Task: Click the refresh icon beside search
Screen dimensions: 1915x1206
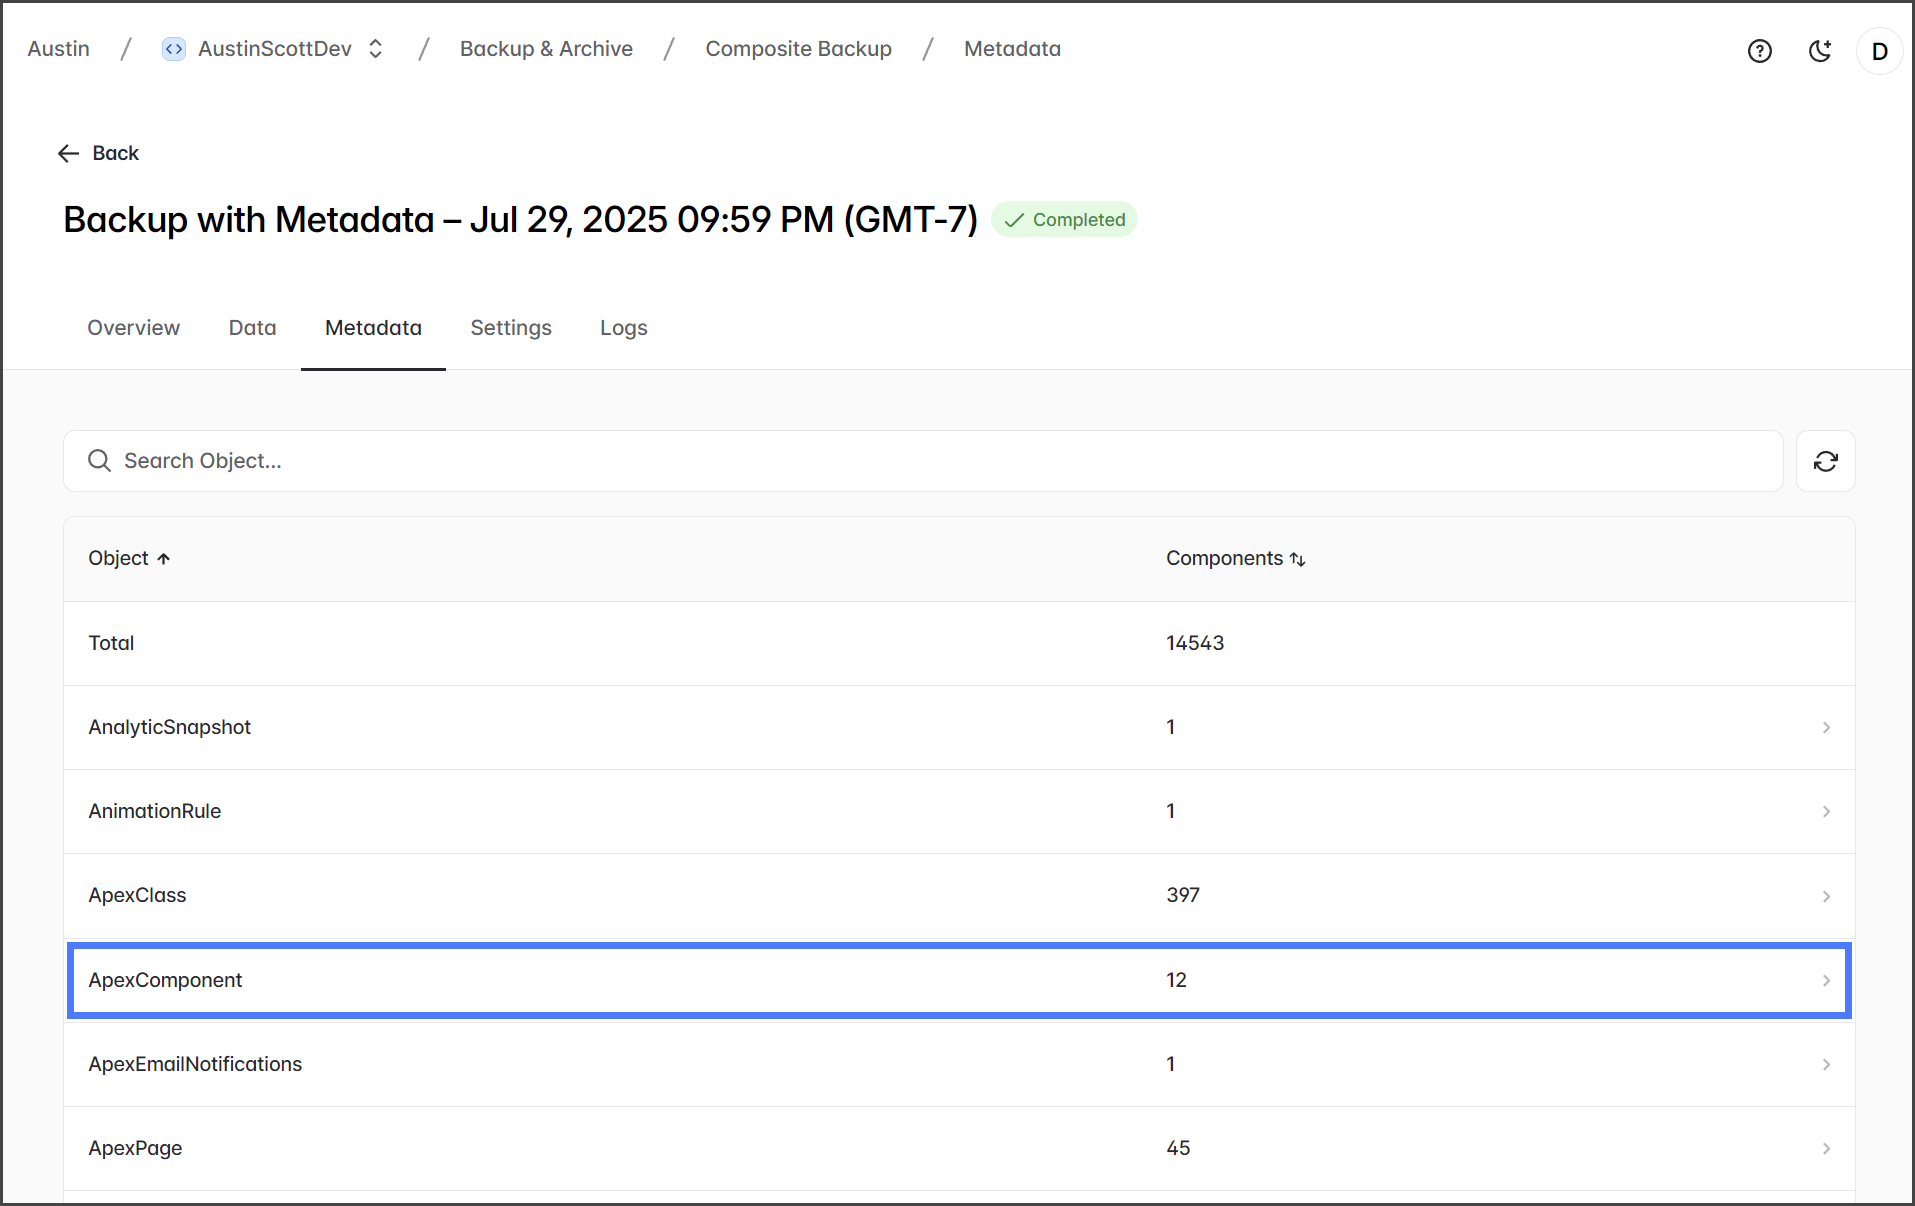Action: pos(1825,461)
